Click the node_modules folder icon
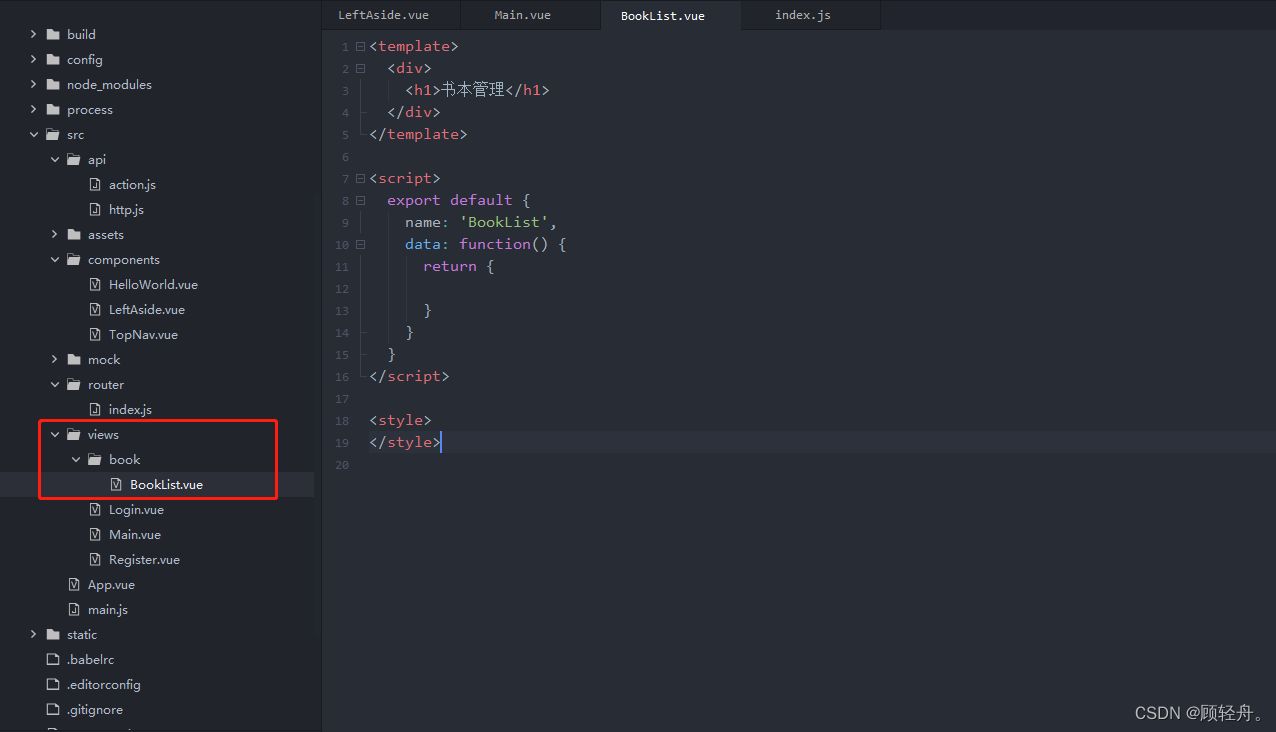This screenshot has width=1276, height=732. point(53,85)
